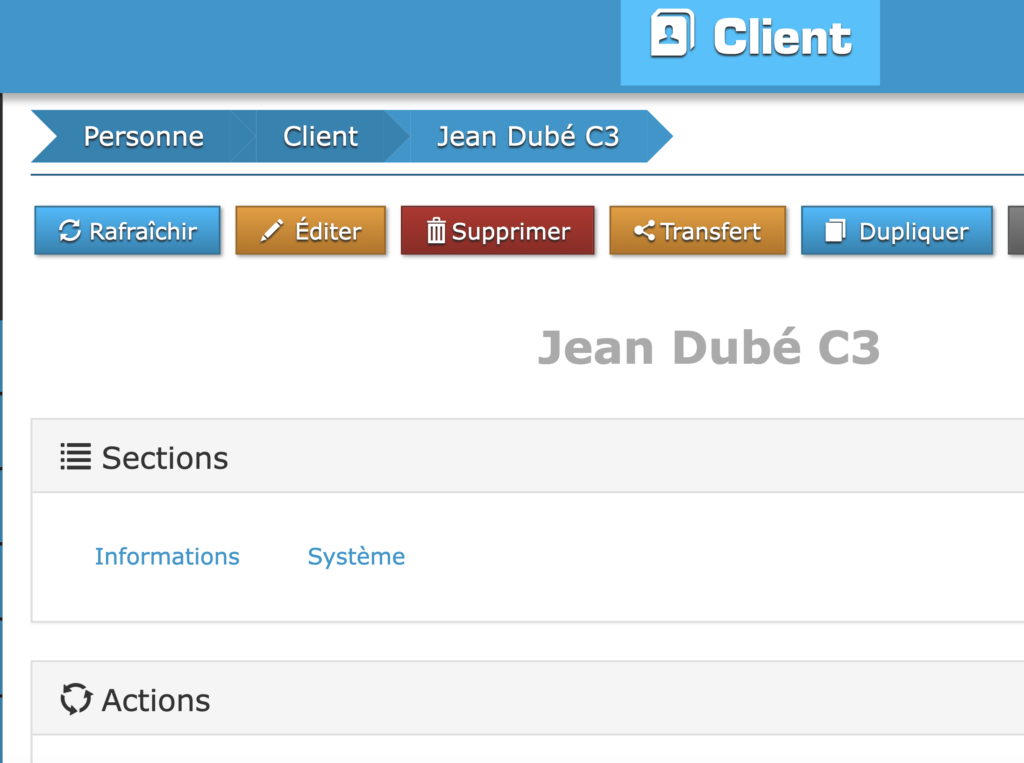This screenshot has height=763, width=1024.
Task: Select the Jean Dubé C3 breadcrumb
Action: click(527, 136)
